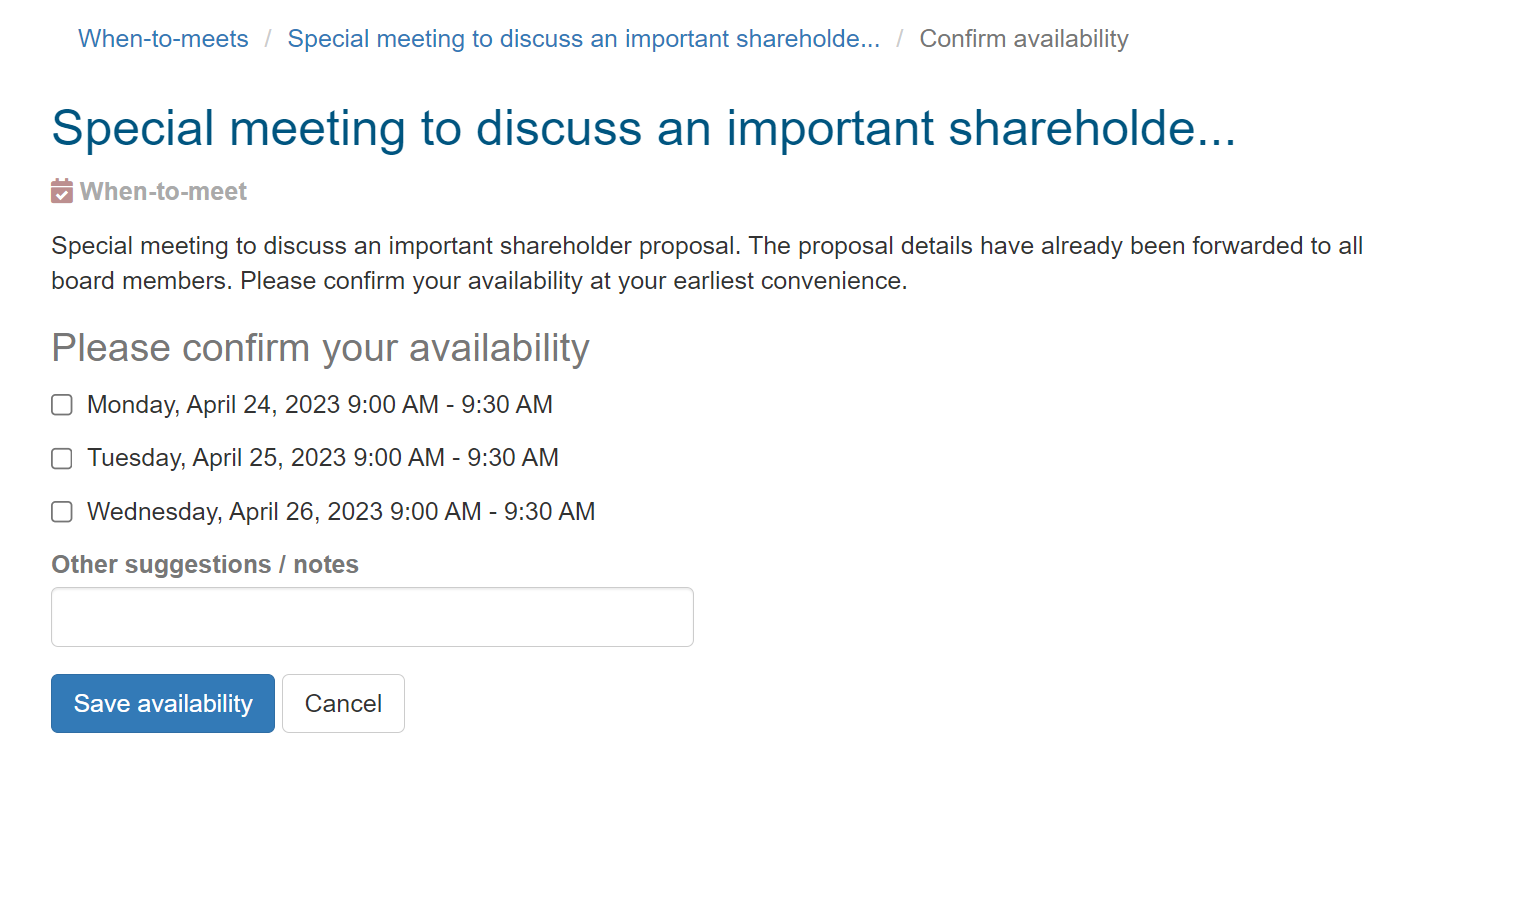Enable the Wednesday, April 26 checkbox
Screen dimensions: 1526x924
62,512
